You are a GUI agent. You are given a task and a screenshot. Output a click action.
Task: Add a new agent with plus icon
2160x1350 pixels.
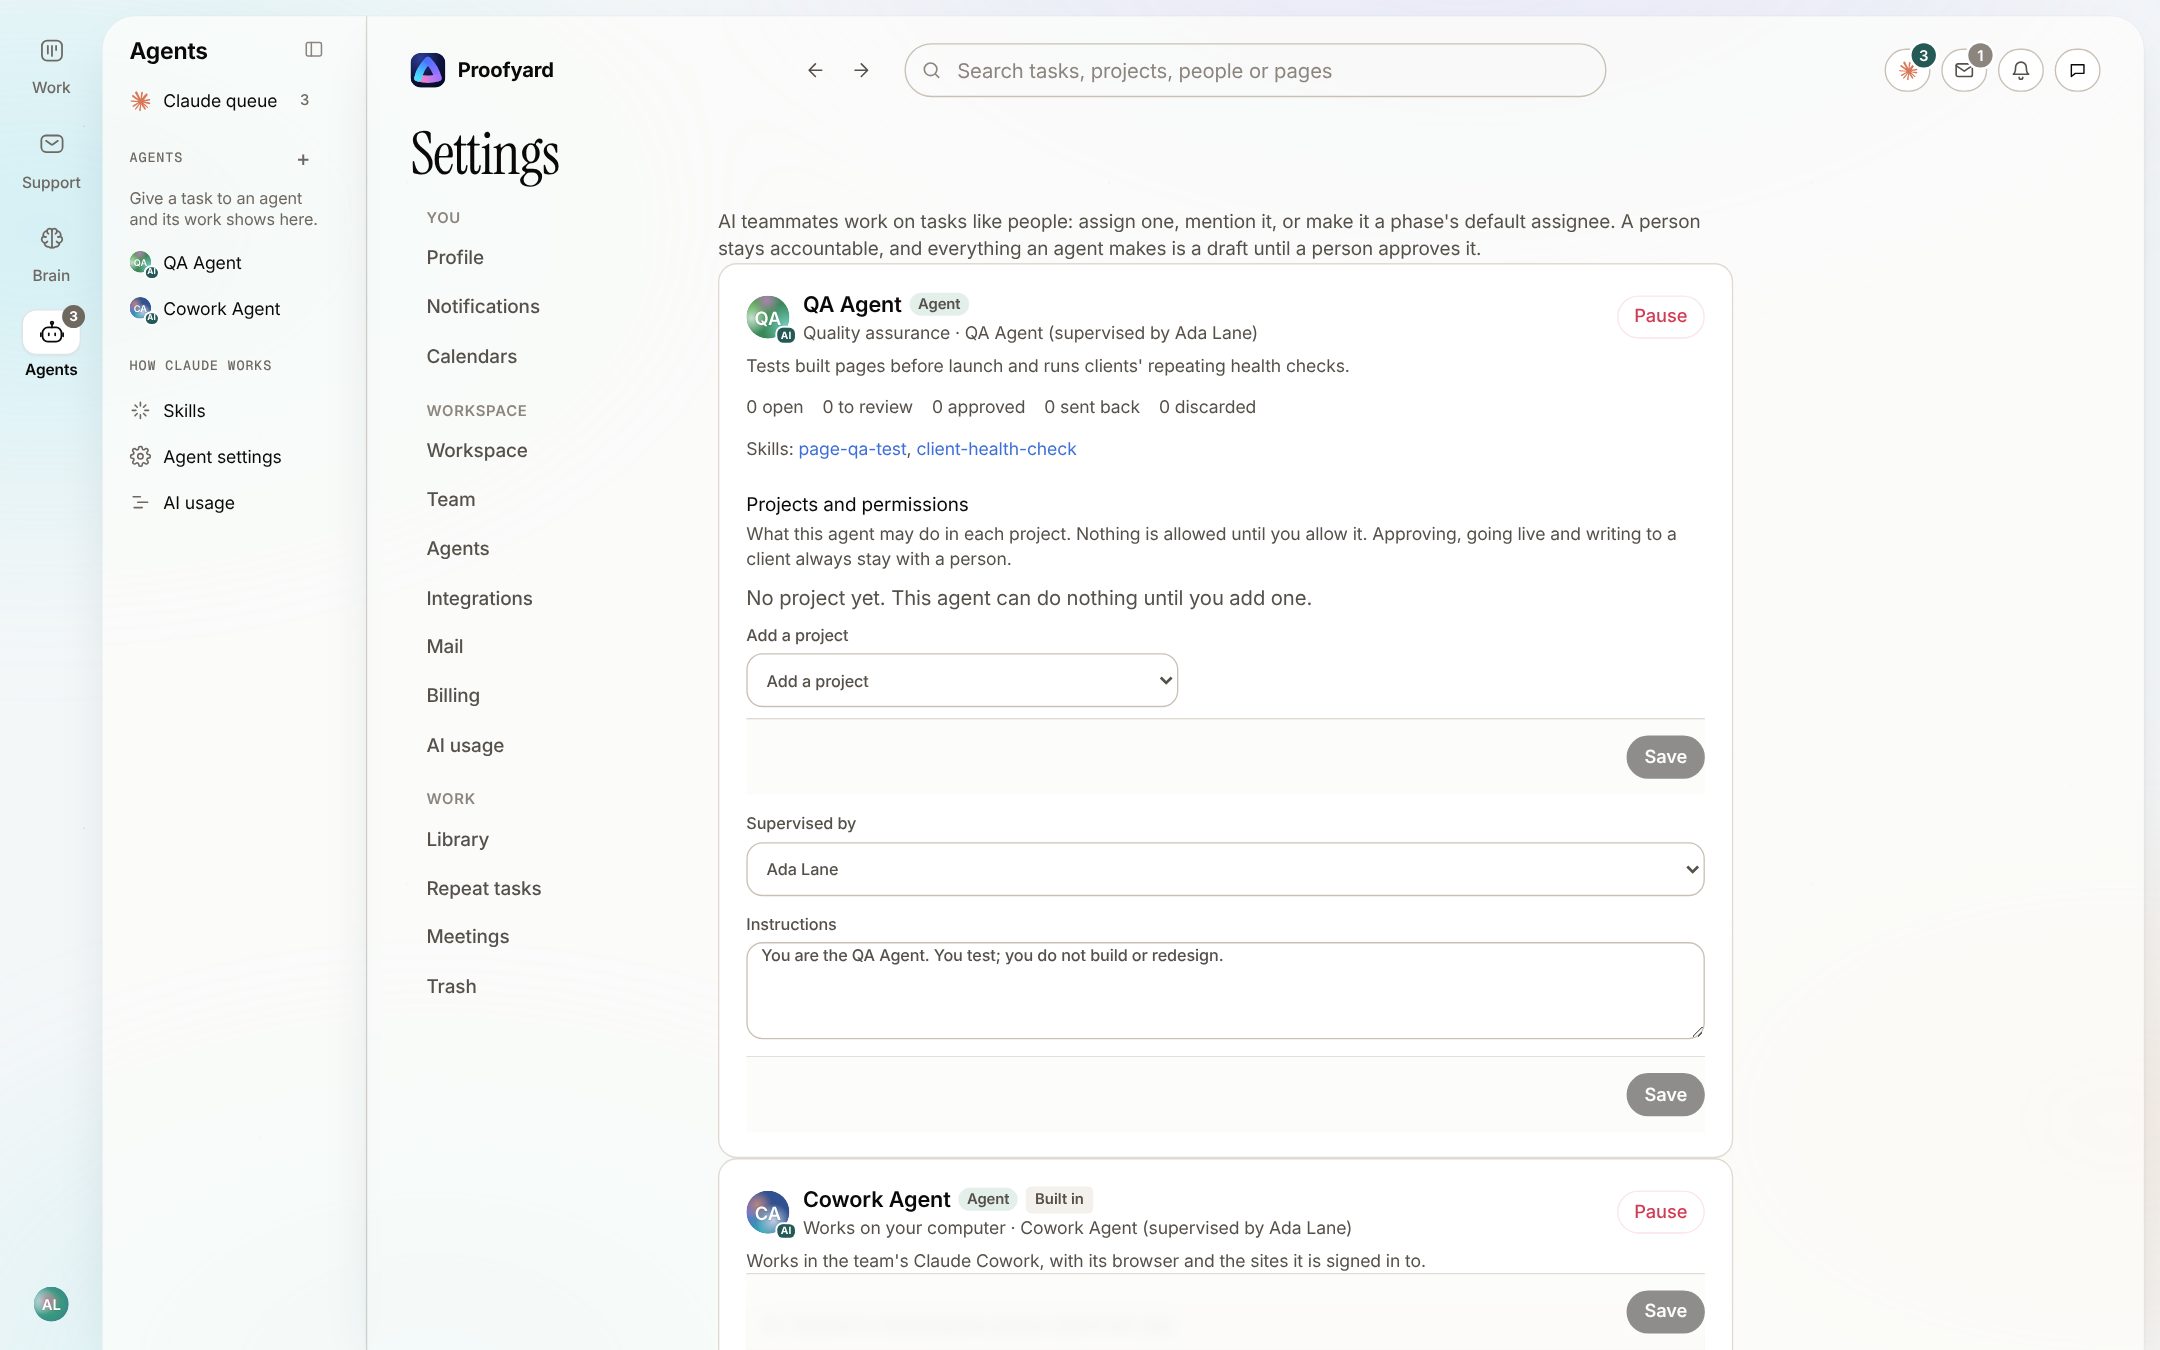(303, 160)
